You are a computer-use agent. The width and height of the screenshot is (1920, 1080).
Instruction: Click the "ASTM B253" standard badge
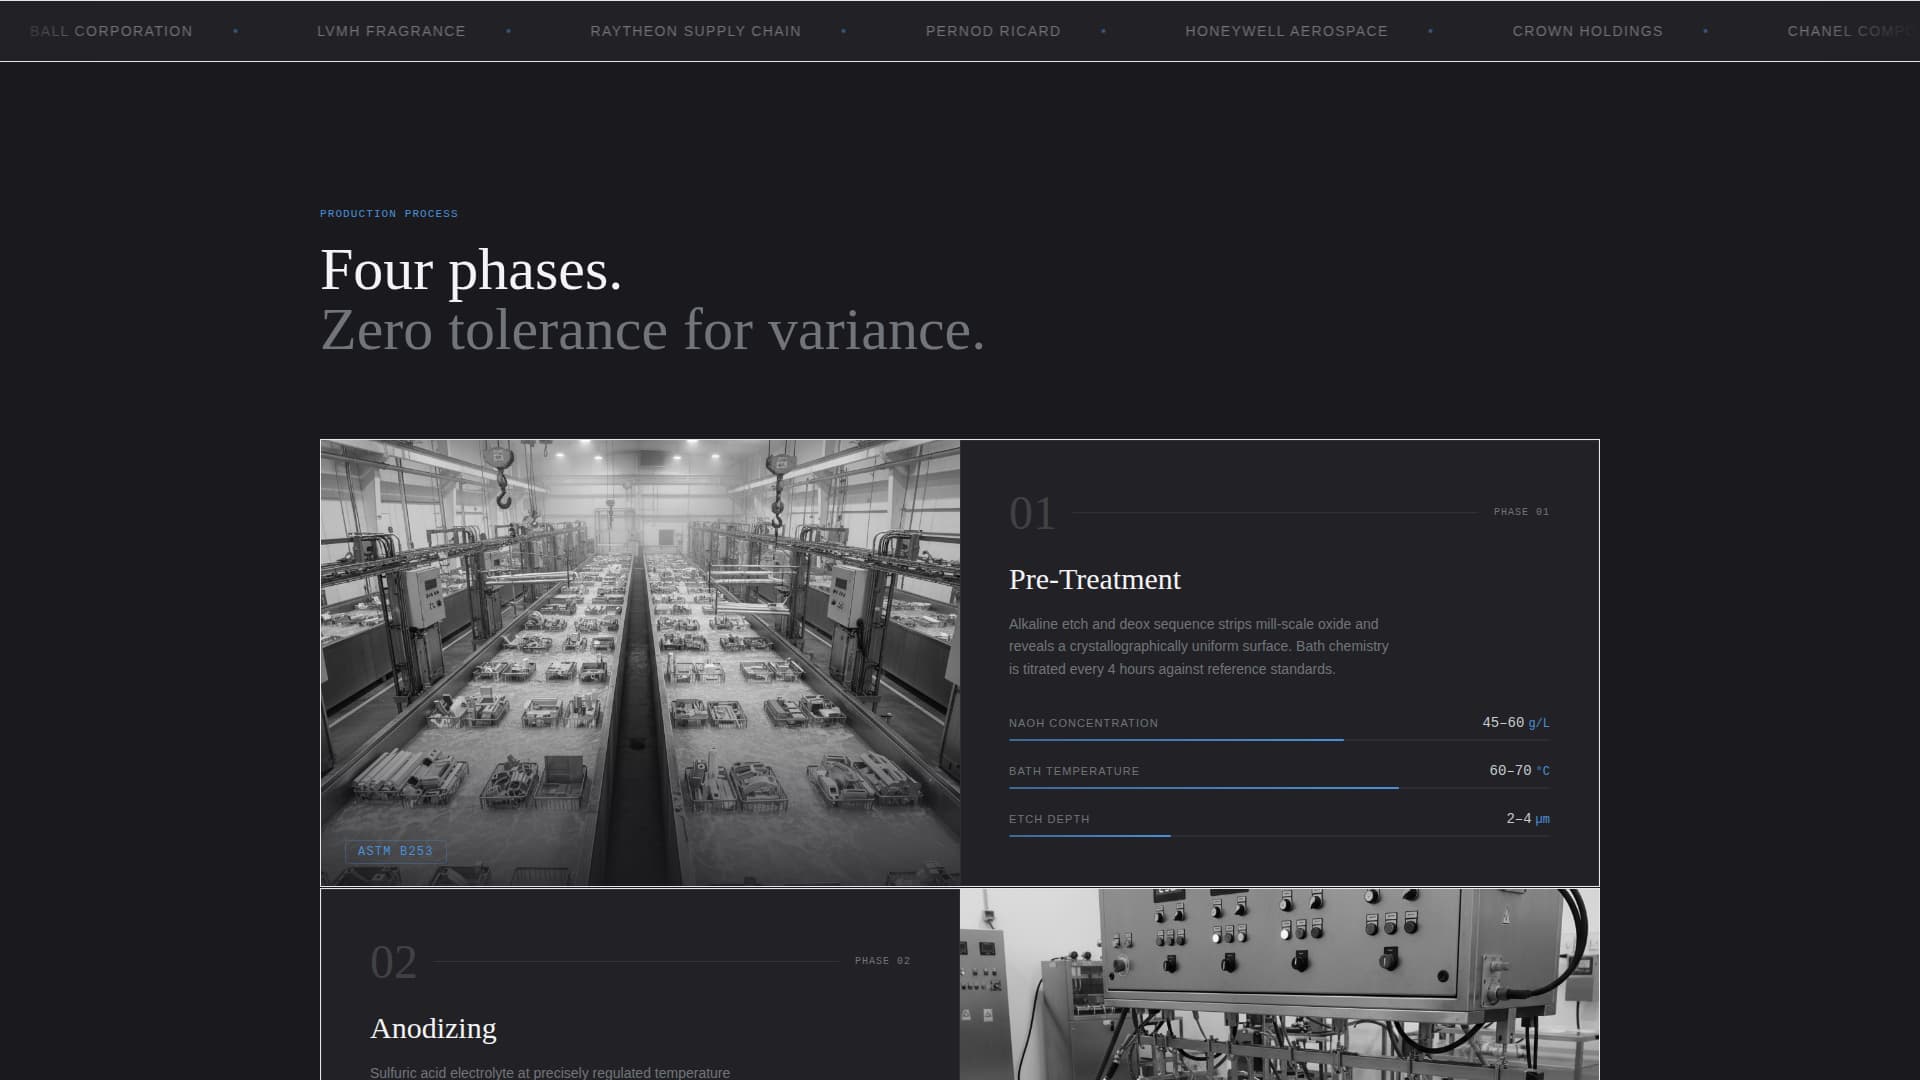[396, 851]
